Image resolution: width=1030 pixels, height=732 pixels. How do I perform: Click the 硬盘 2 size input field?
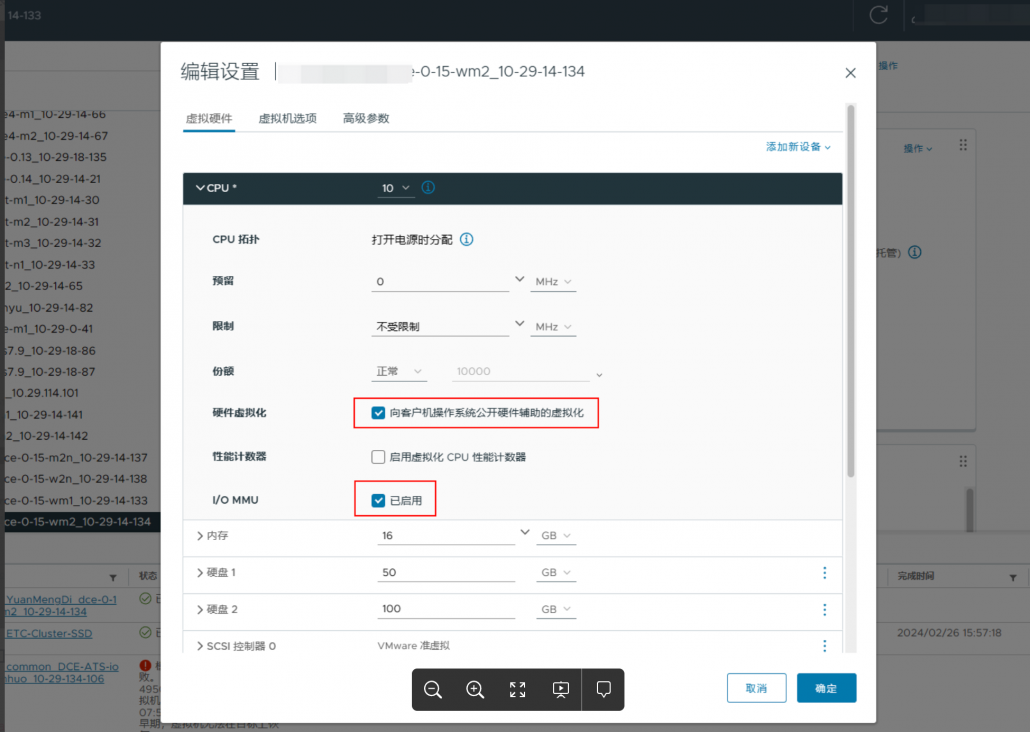[x=446, y=609]
